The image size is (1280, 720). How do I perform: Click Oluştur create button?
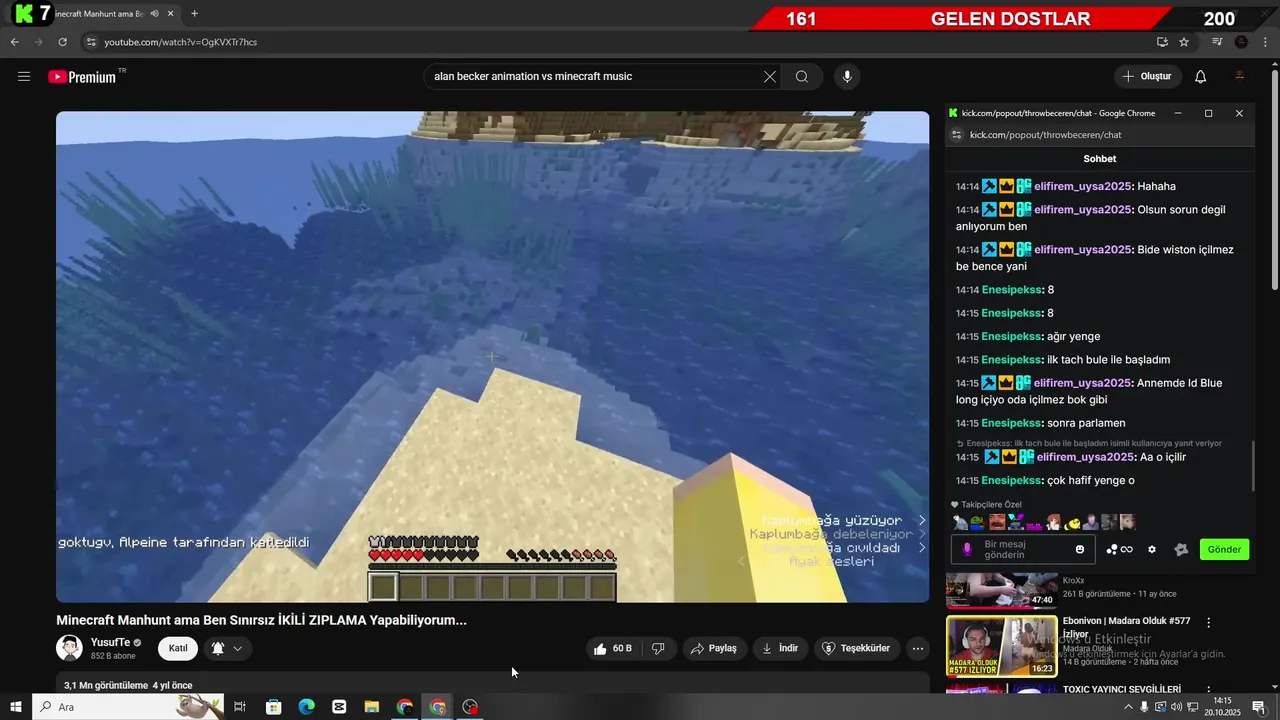tap(1148, 77)
